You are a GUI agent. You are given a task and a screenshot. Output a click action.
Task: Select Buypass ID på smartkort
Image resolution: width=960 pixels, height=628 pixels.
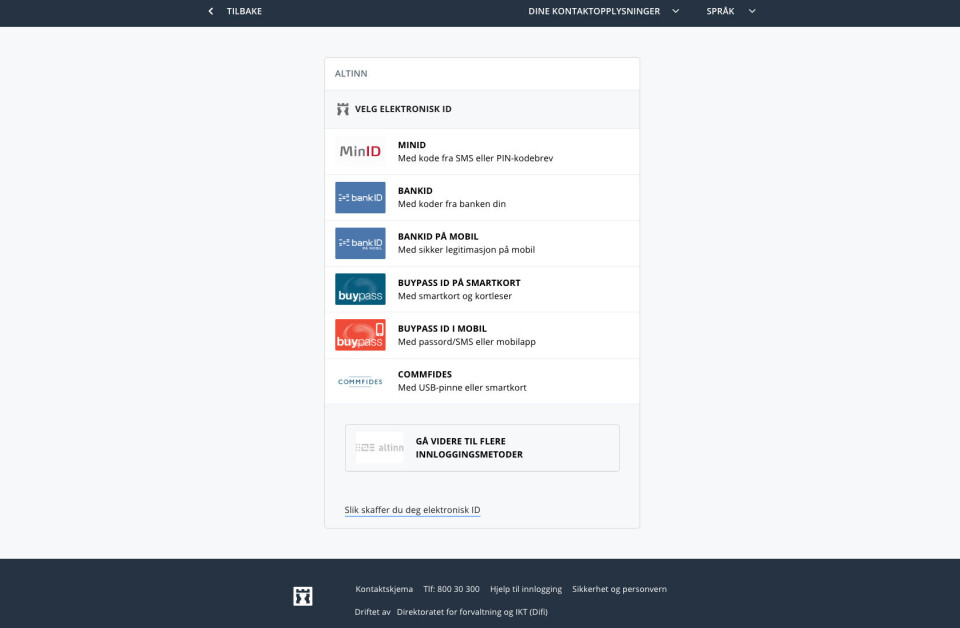(482, 289)
